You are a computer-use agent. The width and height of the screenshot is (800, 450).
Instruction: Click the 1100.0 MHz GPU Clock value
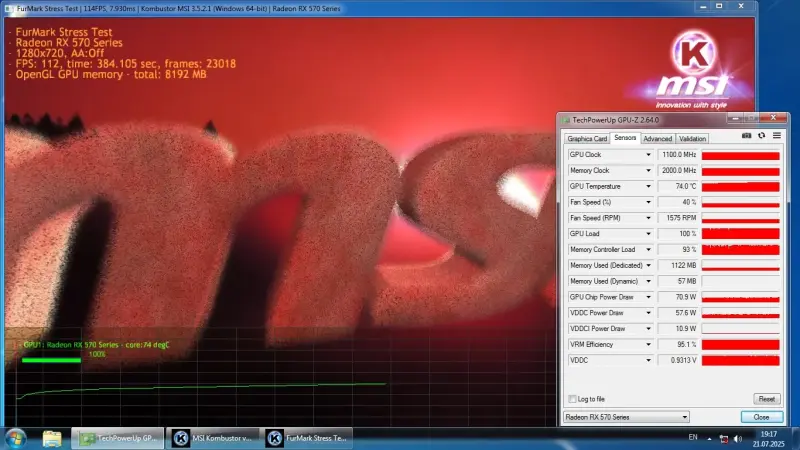[x=678, y=155]
